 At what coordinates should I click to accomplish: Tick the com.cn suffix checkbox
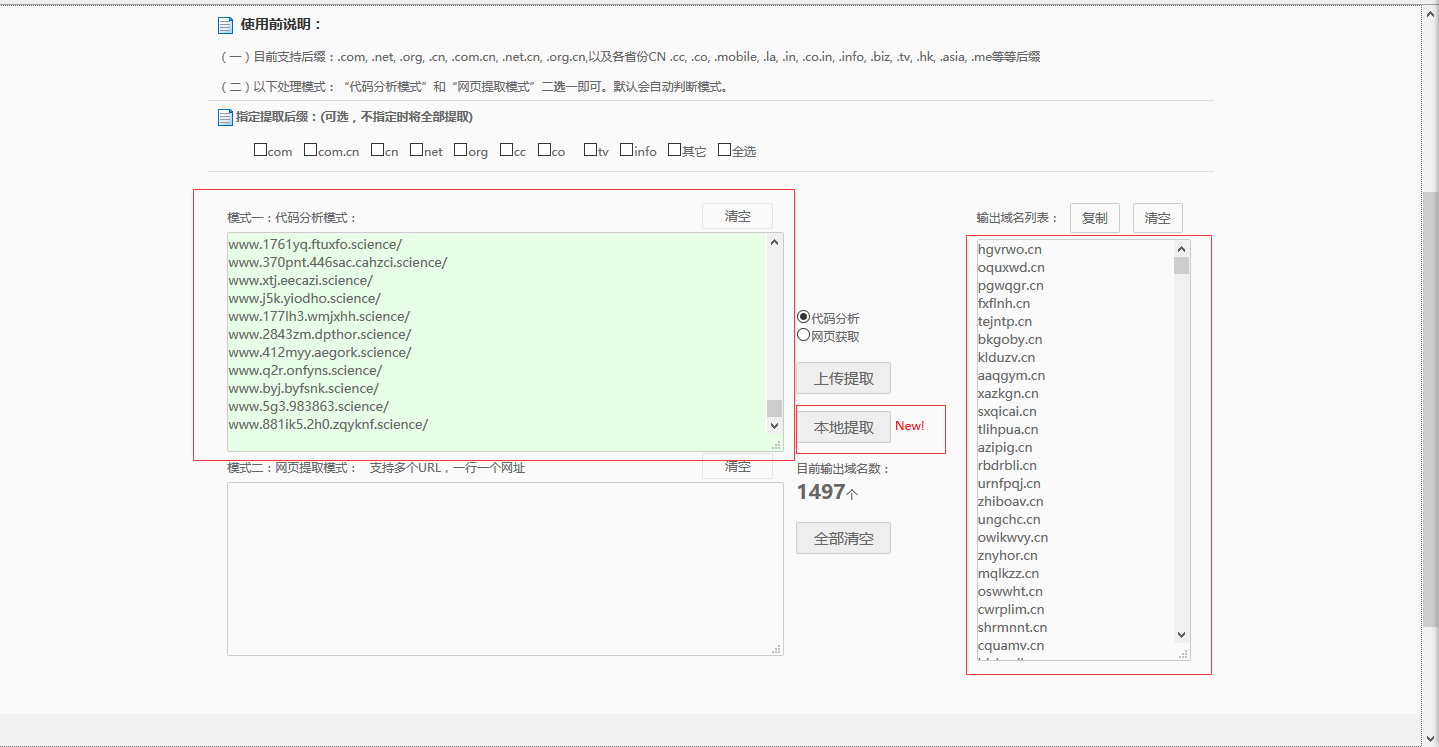tap(310, 150)
